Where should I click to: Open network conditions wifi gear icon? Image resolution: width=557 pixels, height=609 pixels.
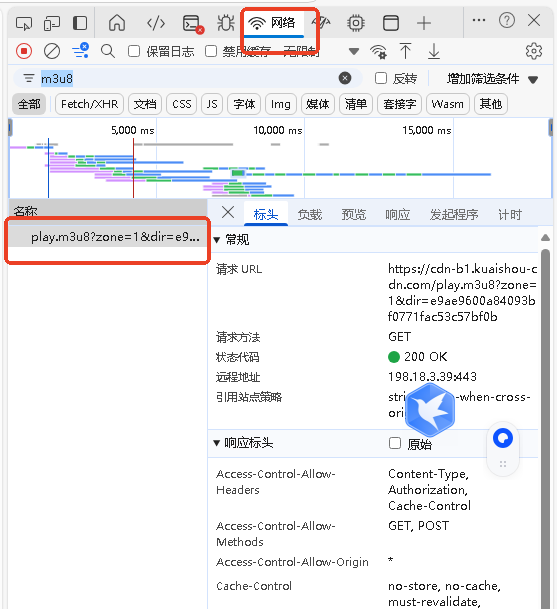[x=378, y=51]
